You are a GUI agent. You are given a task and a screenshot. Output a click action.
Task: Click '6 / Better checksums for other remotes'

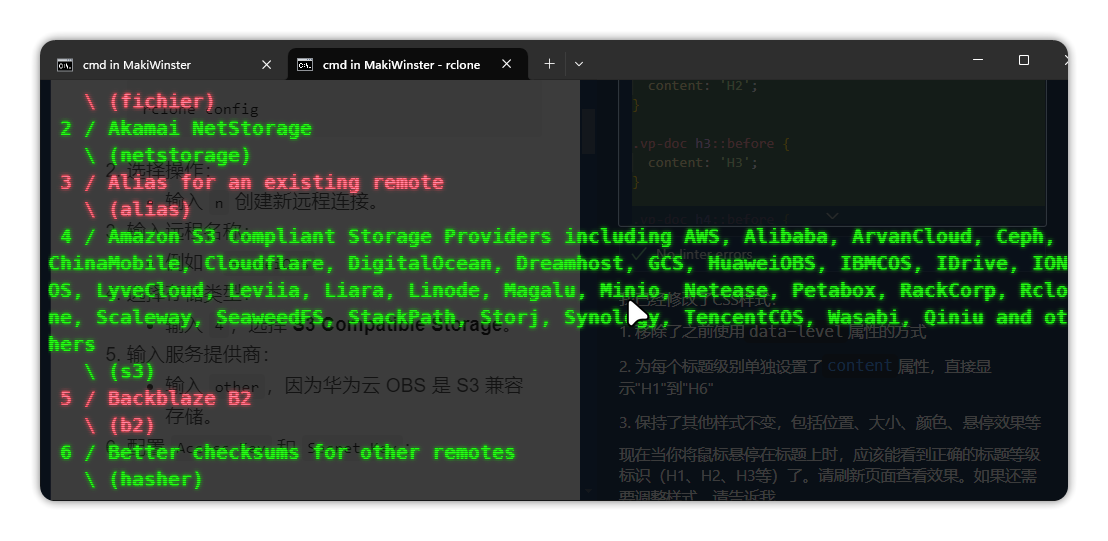pyautogui.click(x=288, y=452)
